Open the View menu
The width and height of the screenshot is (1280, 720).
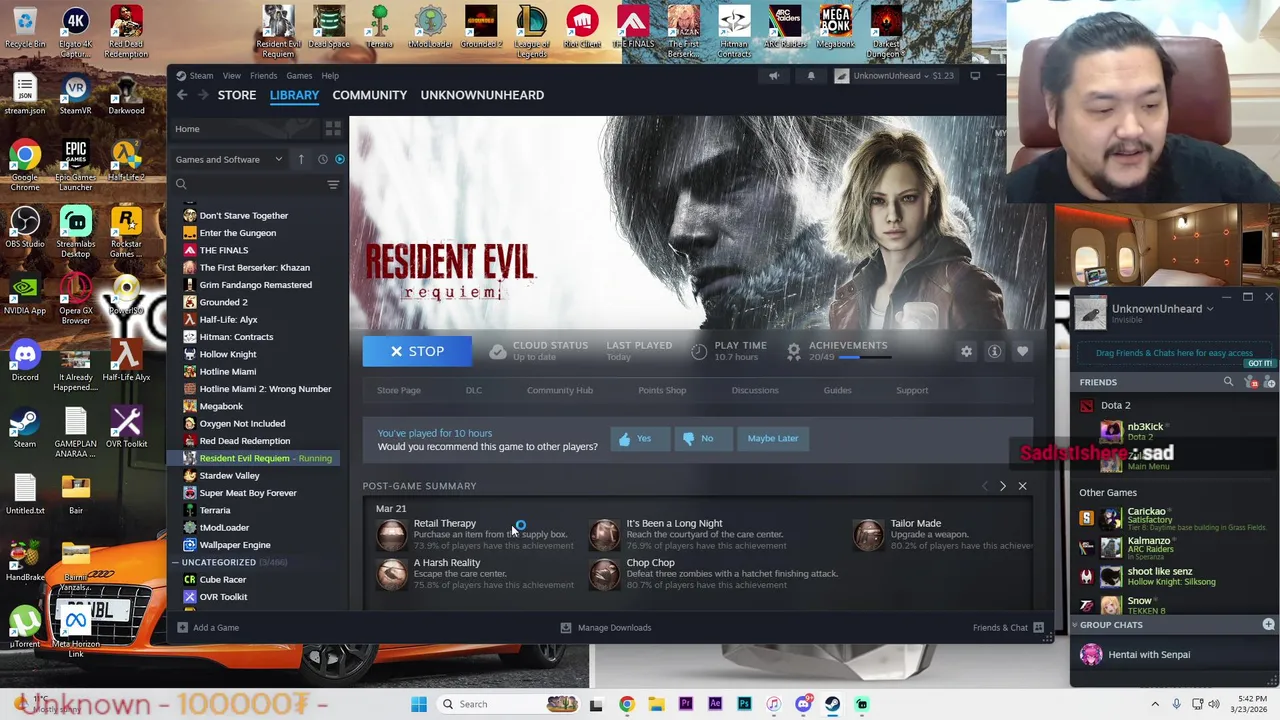(231, 76)
